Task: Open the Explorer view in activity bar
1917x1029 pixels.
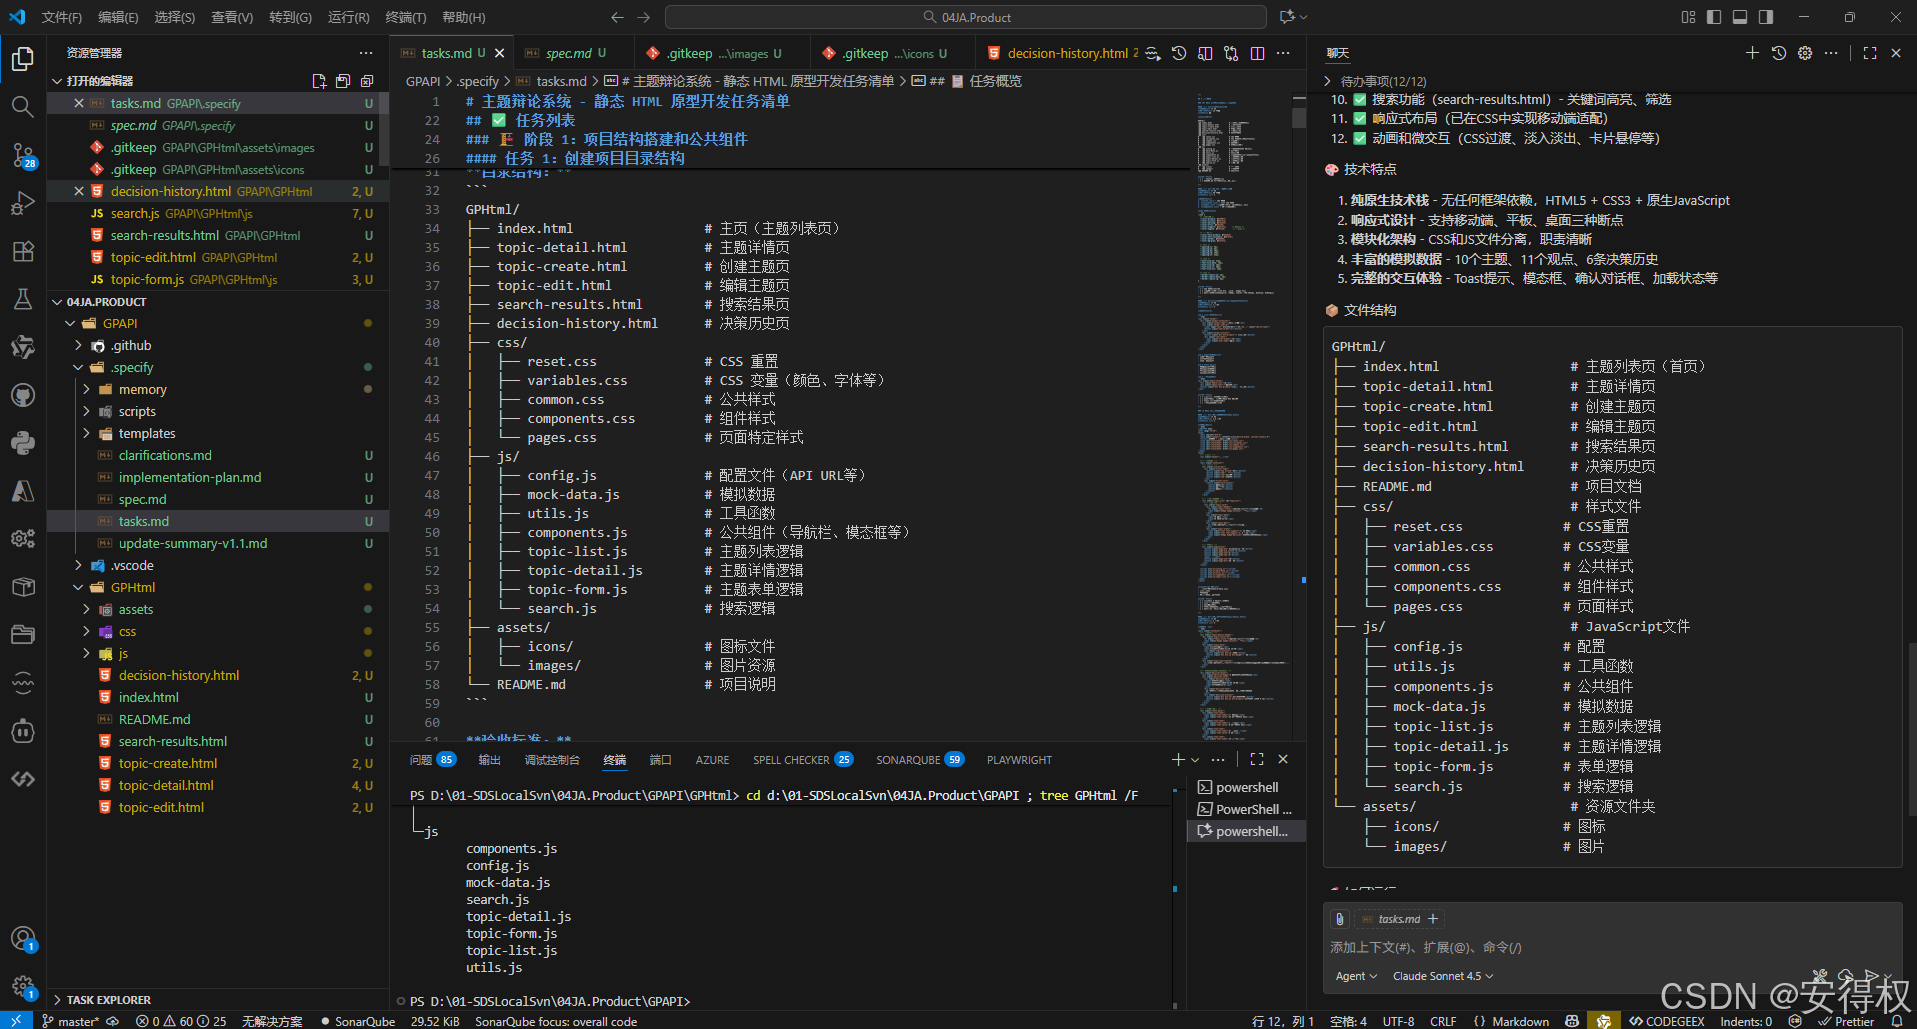Action: click(22, 59)
